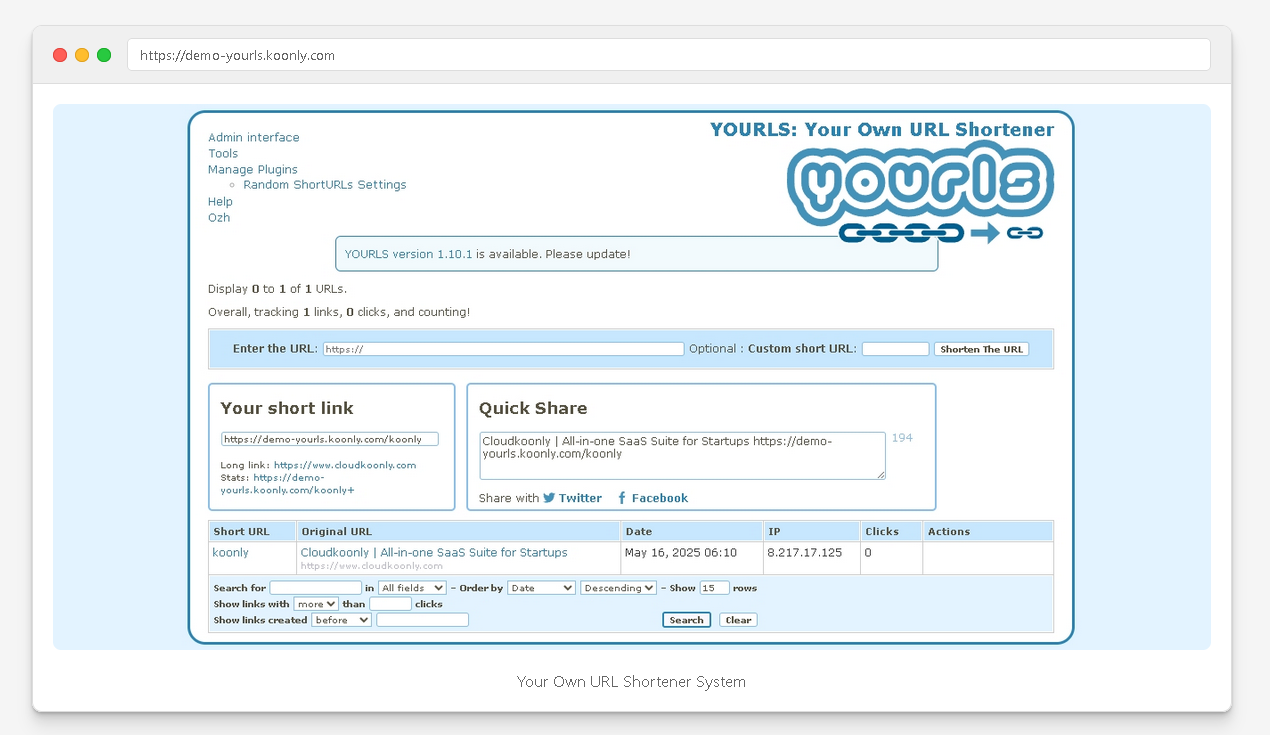Select the short link text box

coord(330,439)
